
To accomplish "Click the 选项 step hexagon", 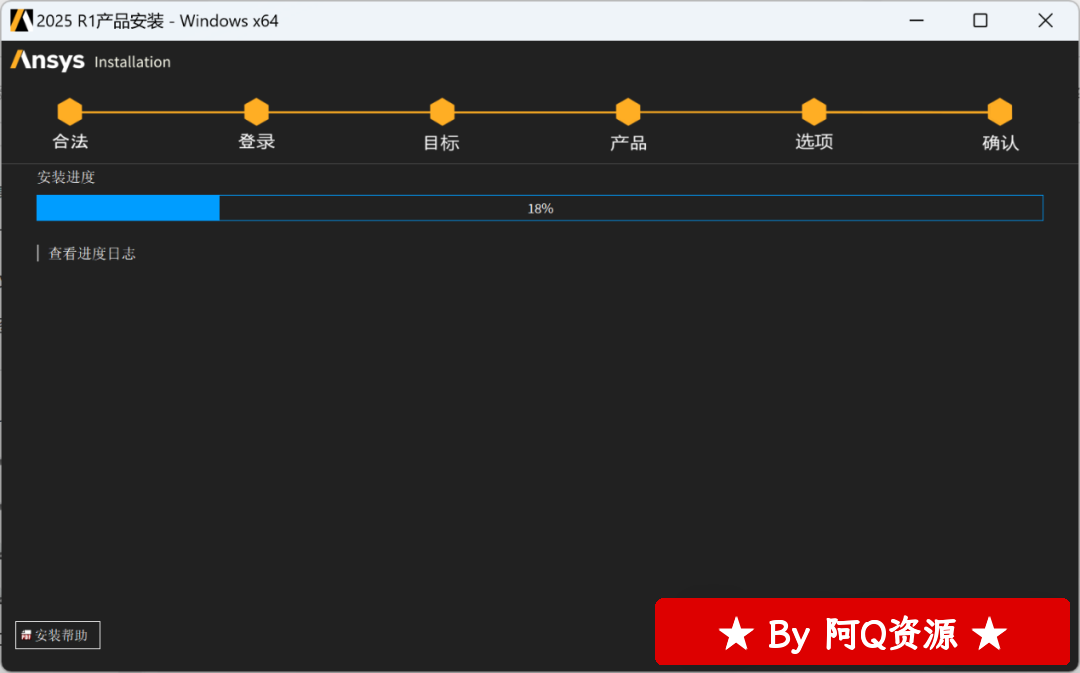I will click(814, 112).
